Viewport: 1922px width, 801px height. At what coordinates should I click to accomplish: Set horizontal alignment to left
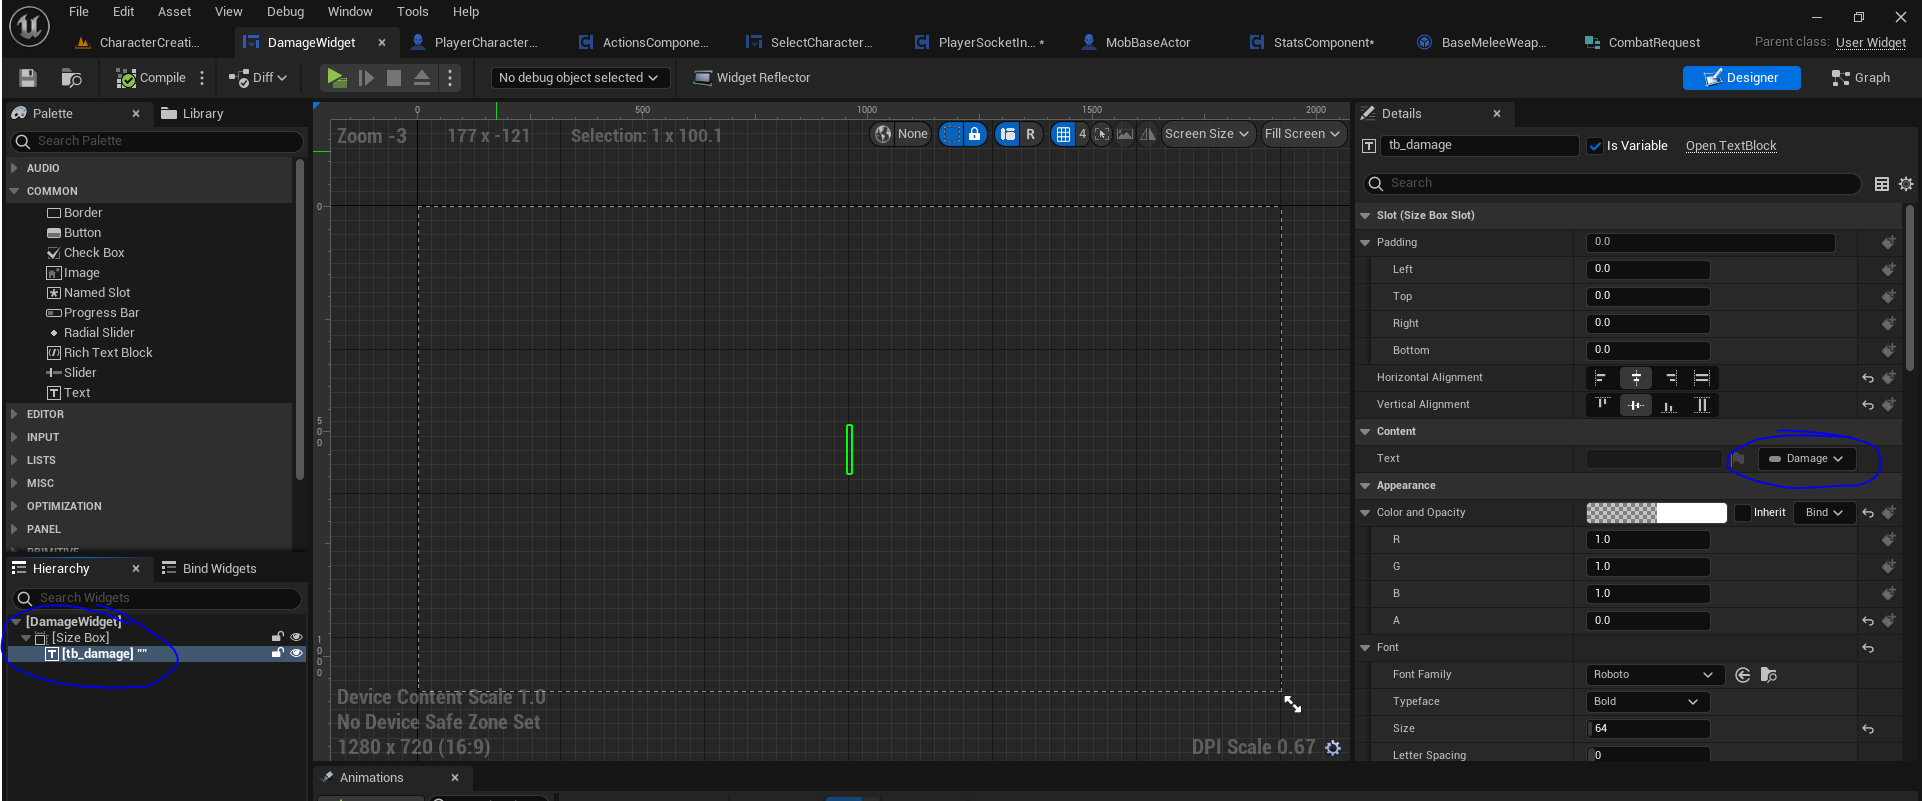[x=1600, y=378]
